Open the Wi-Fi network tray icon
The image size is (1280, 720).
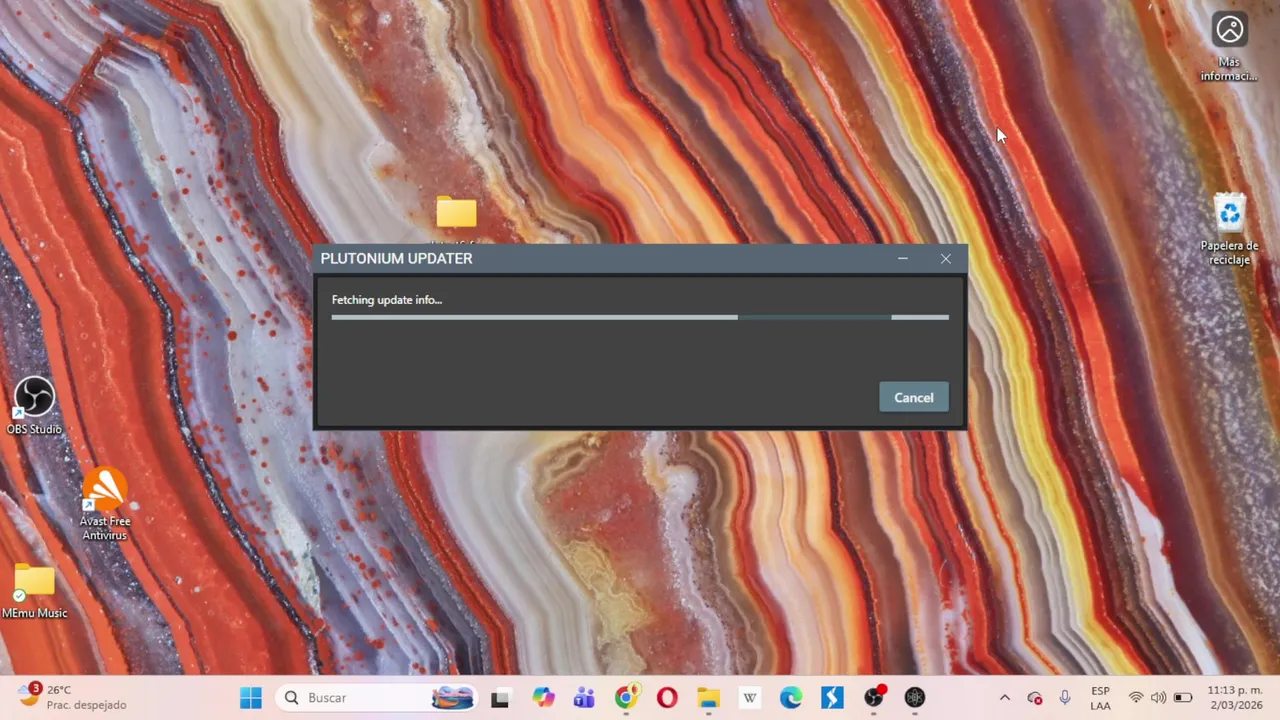1136,698
